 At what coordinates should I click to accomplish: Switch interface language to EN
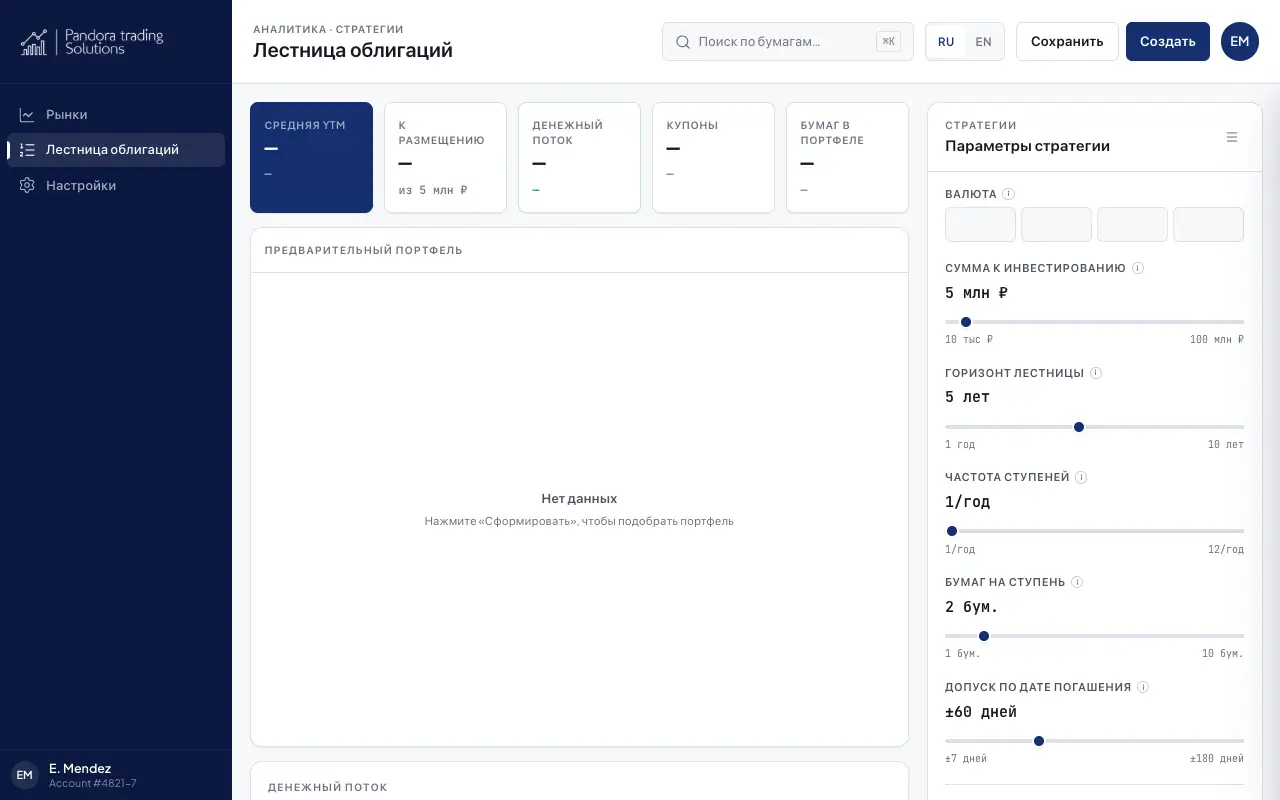pos(983,42)
